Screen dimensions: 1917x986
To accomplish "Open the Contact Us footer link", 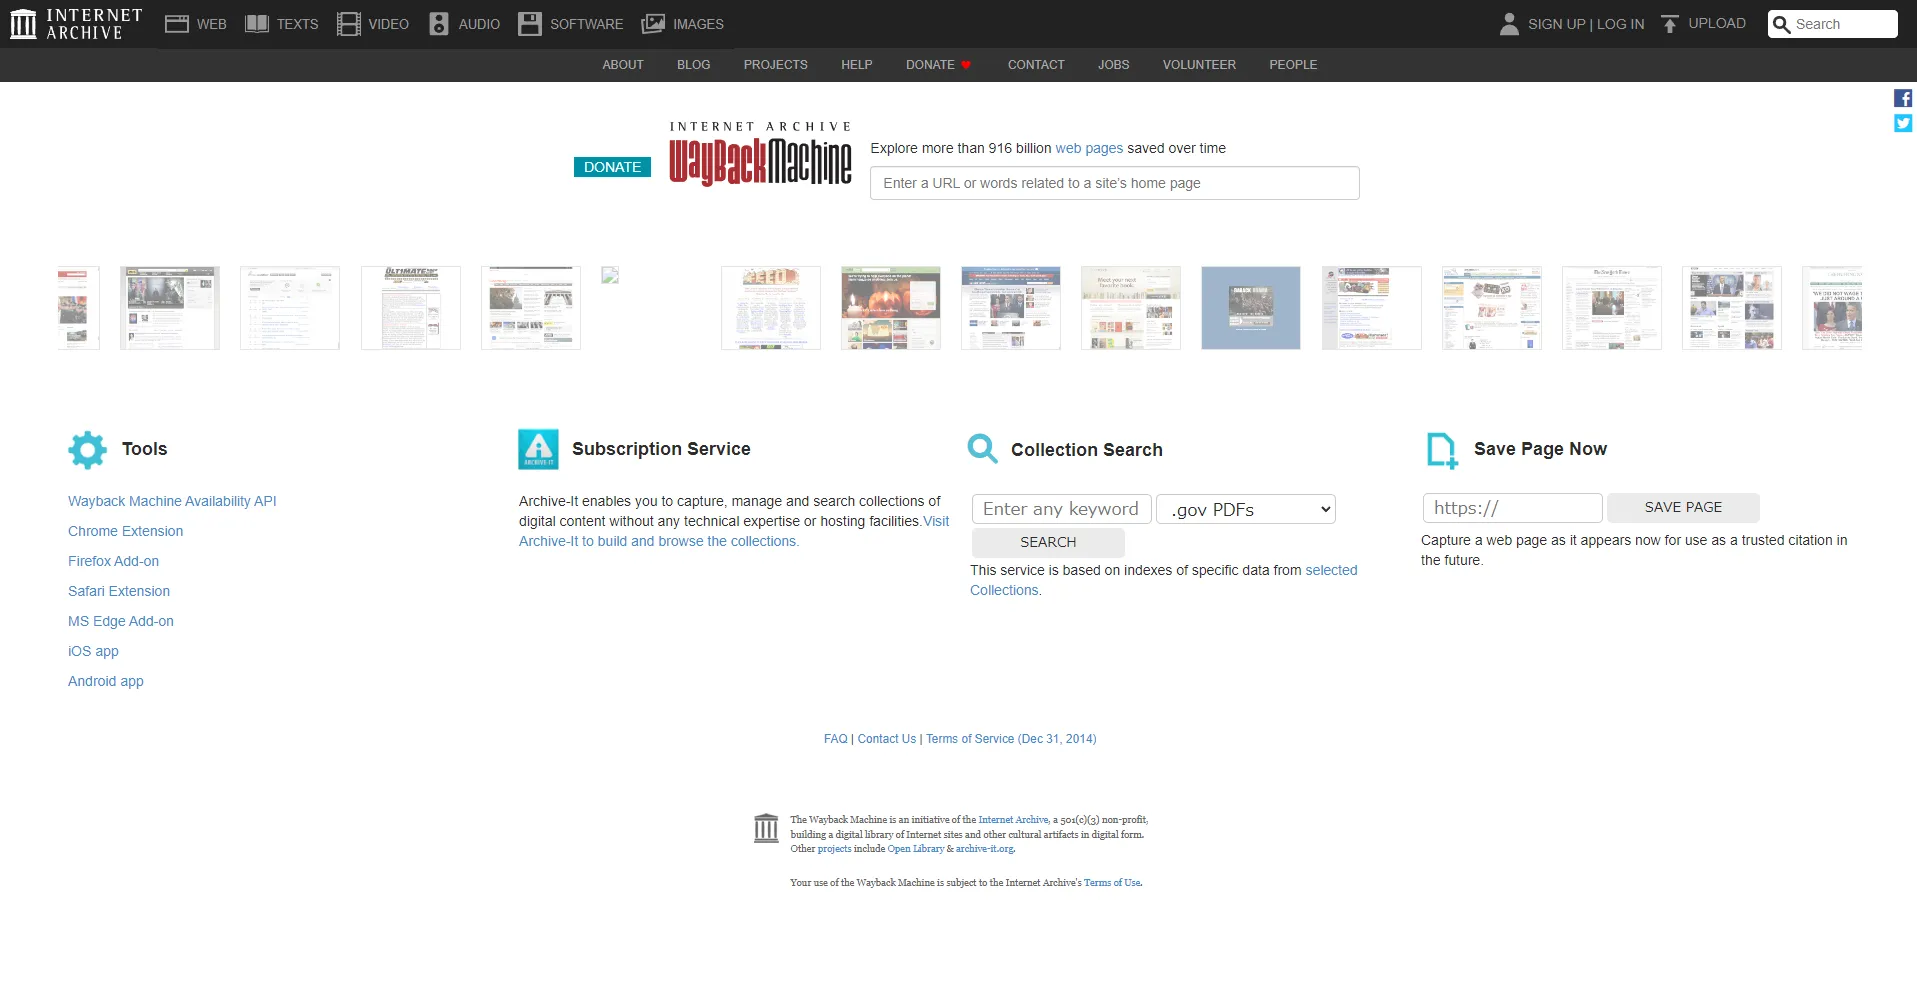I will (x=887, y=739).
